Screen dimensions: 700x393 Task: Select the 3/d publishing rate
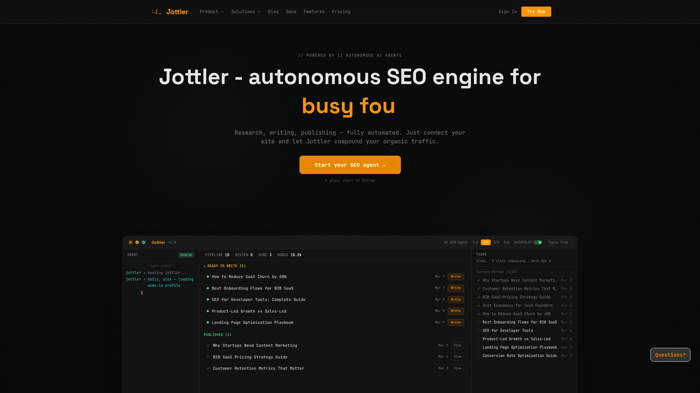(496, 242)
